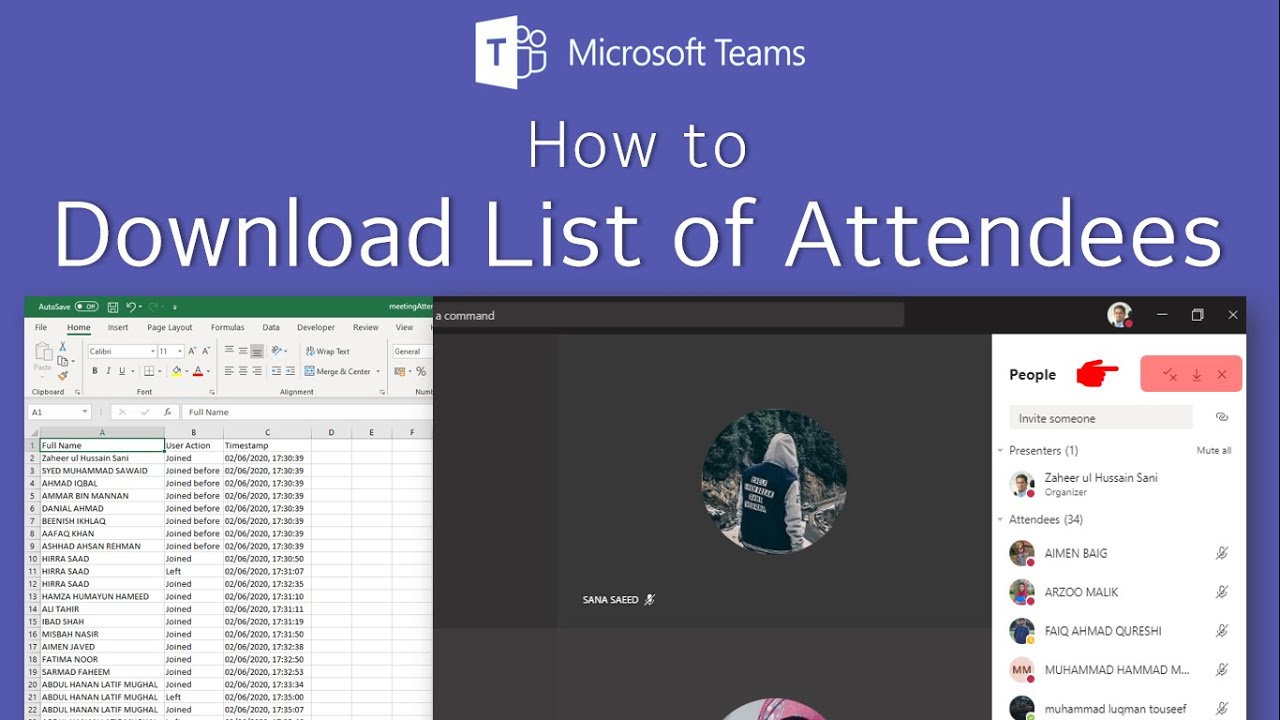Open the Formulas ribbon tab
Viewport: 1280px width, 720px height.
pyautogui.click(x=227, y=327)
